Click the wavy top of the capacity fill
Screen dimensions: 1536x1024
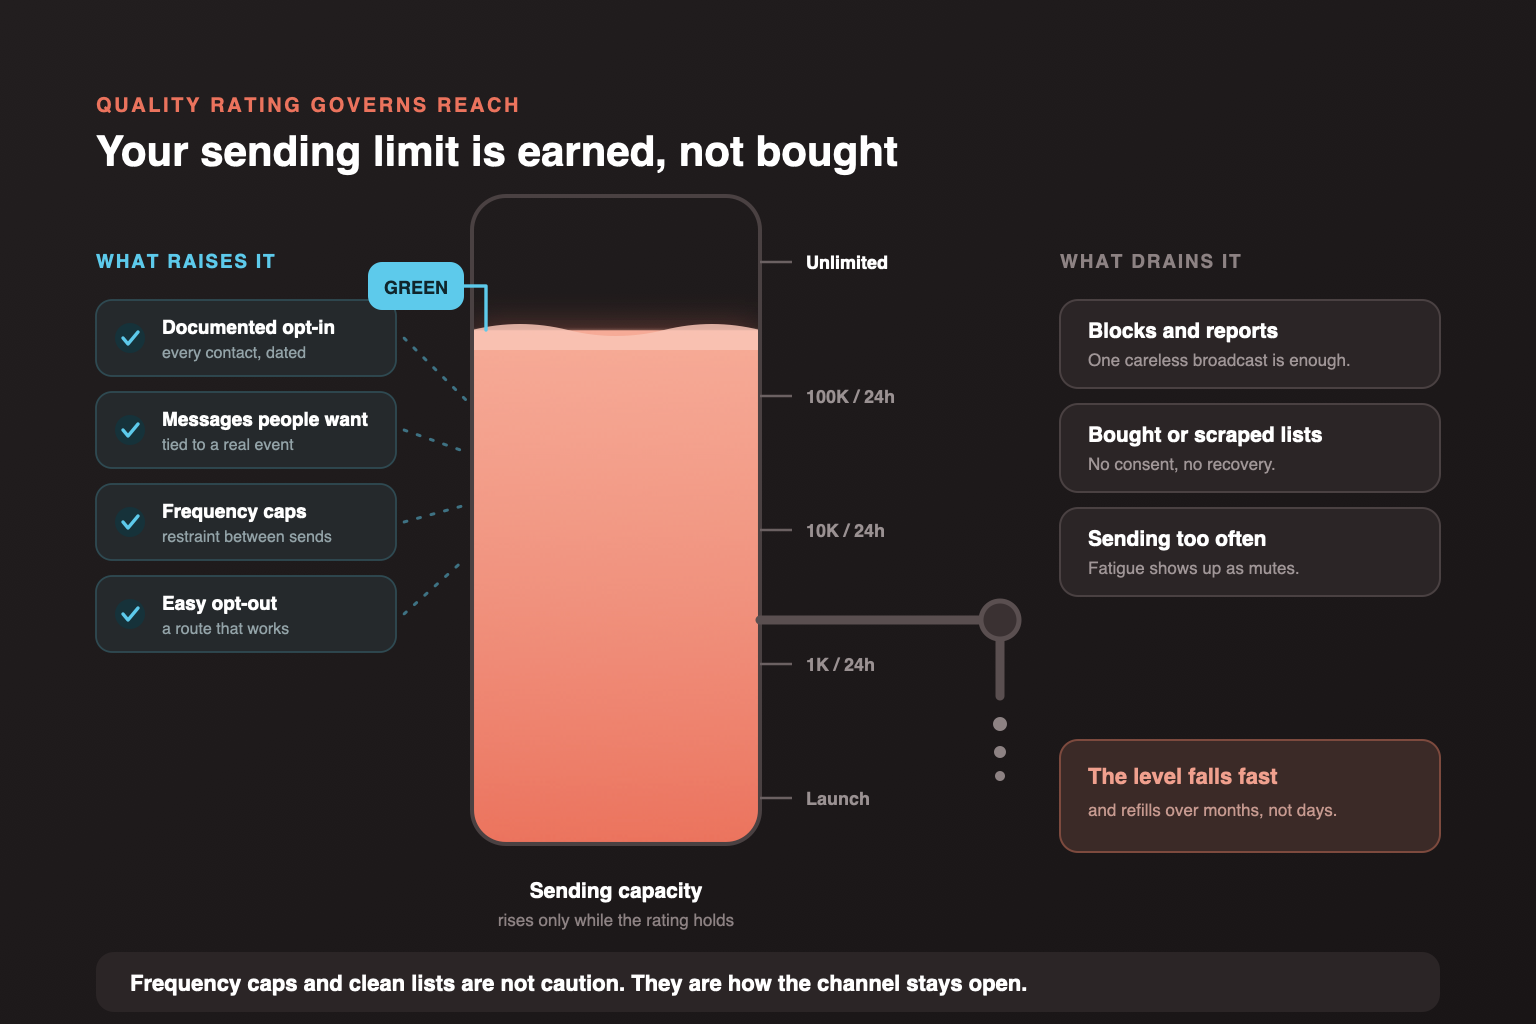[x=616, y=336]
